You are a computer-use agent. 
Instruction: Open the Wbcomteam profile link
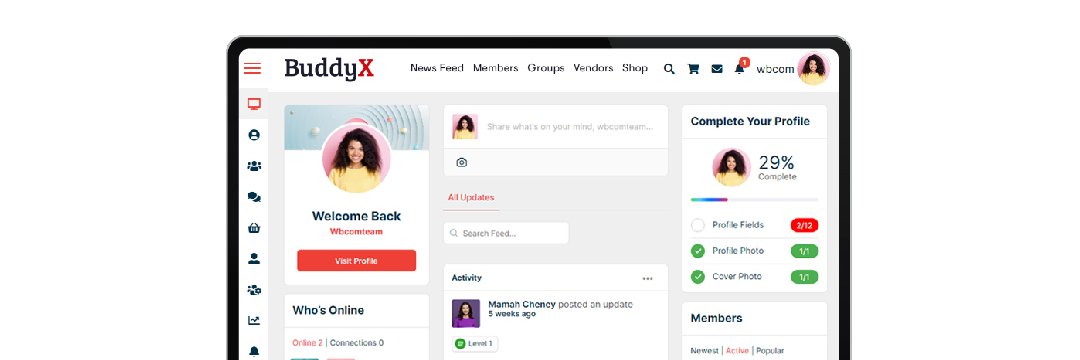(356, 232)
